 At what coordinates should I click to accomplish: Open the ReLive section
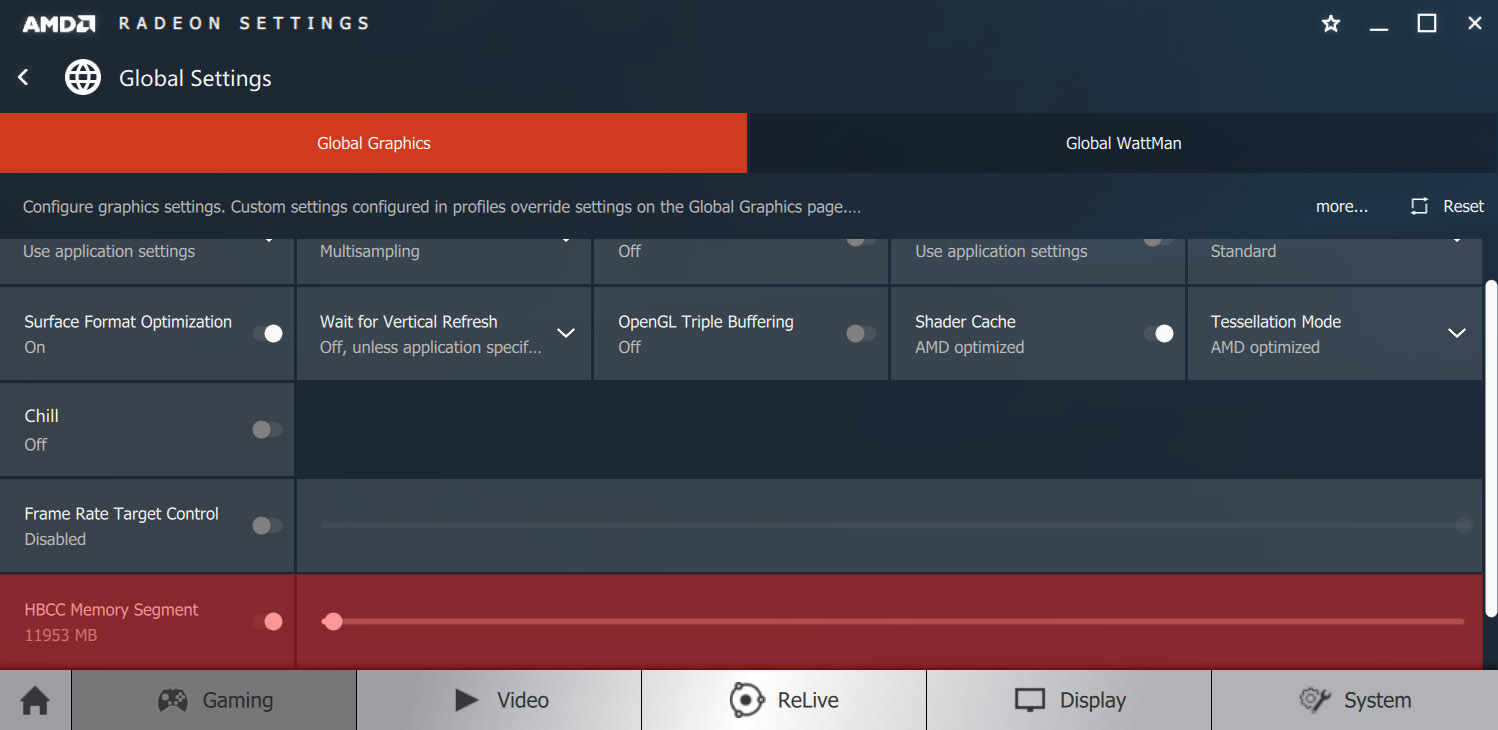click(784, 700)
